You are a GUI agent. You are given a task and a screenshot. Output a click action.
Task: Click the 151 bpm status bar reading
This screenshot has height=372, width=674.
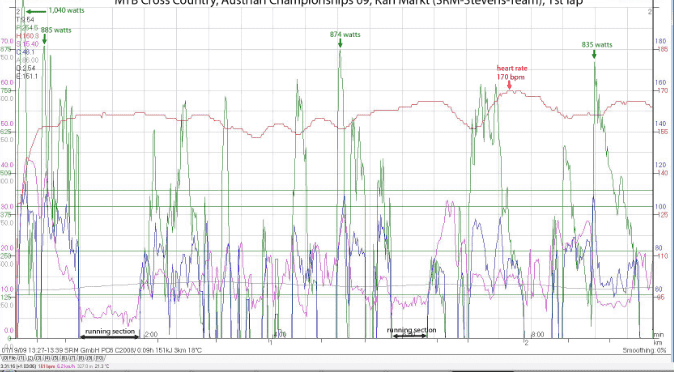pos(46,366)
